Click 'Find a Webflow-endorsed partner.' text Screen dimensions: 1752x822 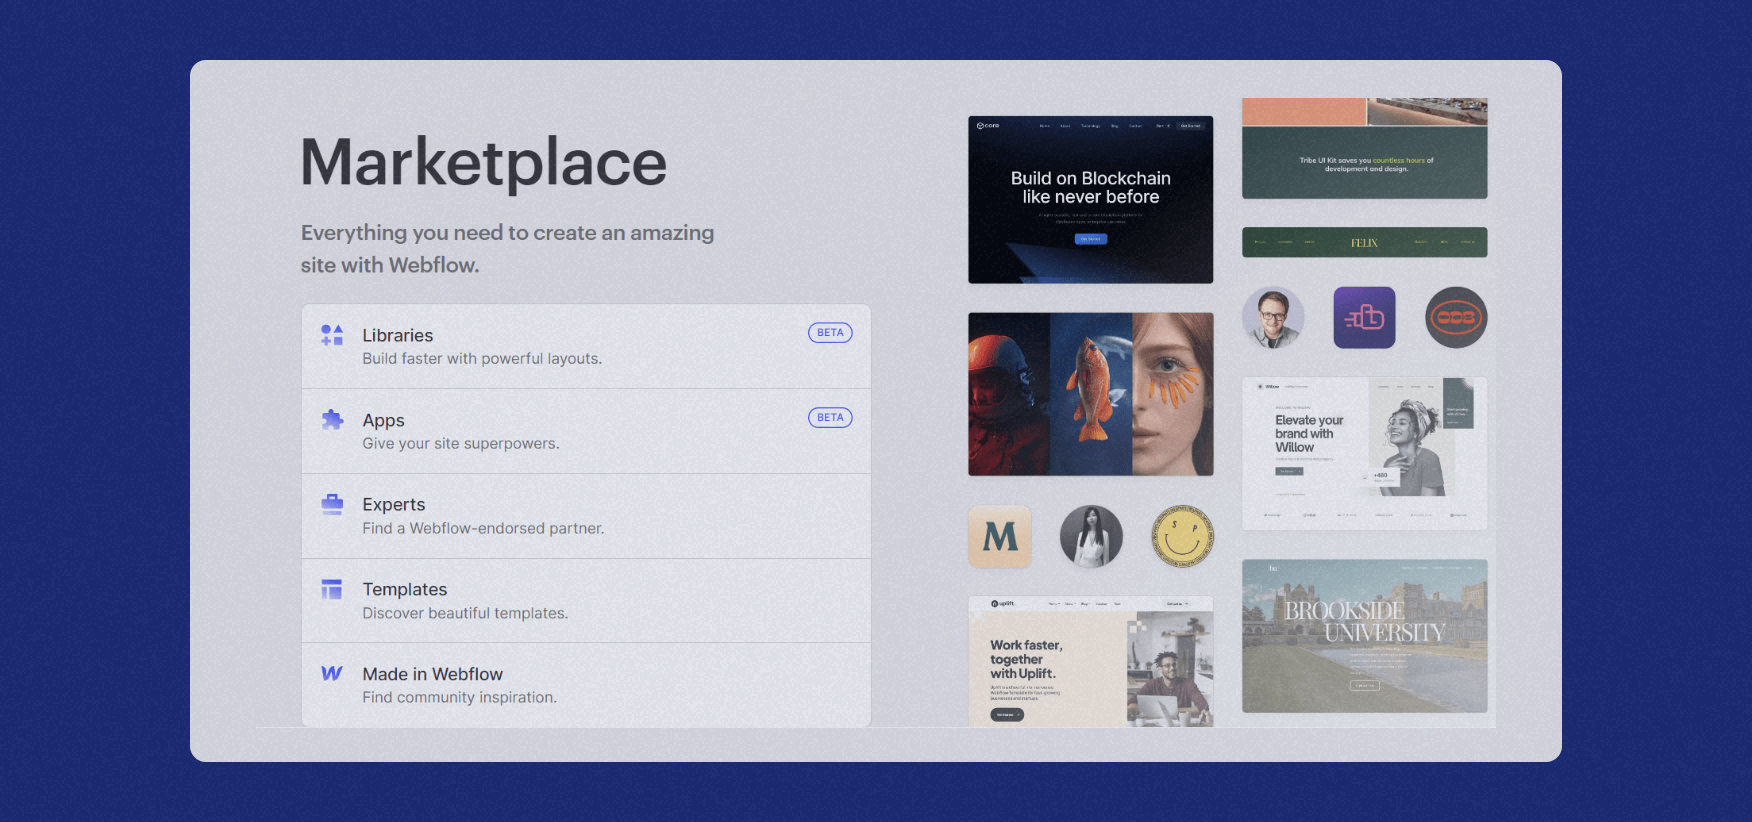(x=483, y=528)
